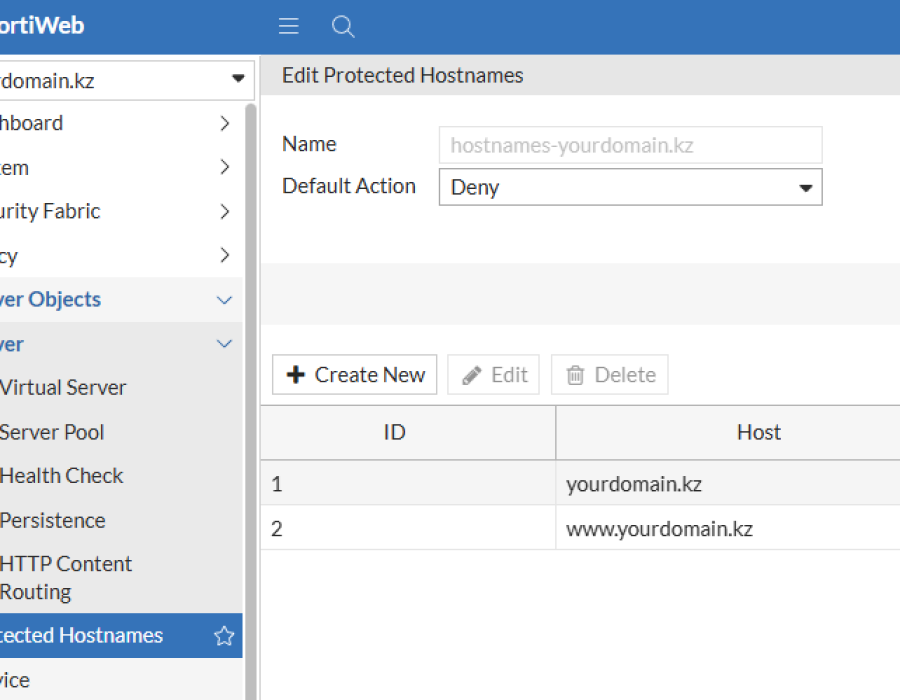900x700 pixels.
Task: Click the Name input field
Action: pos(630,145)
